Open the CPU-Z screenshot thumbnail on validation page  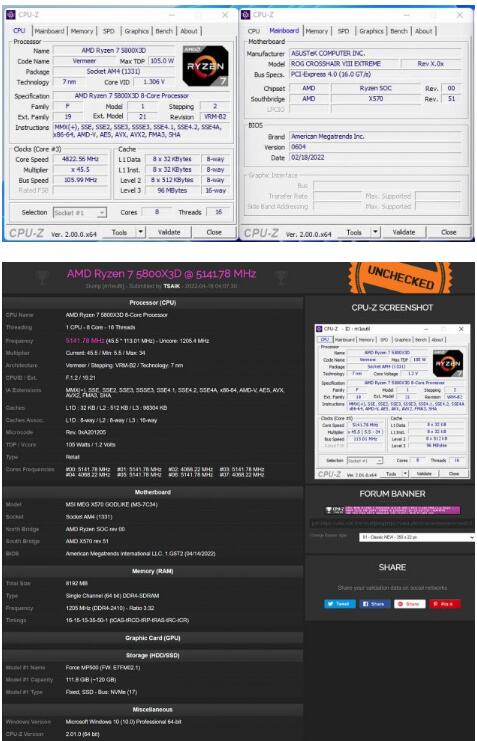click(x=392, y=402)
